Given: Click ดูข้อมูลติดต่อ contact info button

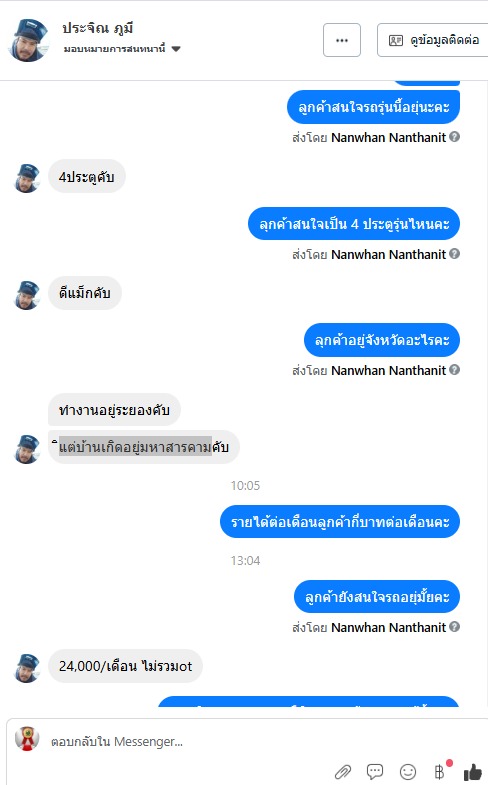Looking at the screenshot, I should [433, 40].
